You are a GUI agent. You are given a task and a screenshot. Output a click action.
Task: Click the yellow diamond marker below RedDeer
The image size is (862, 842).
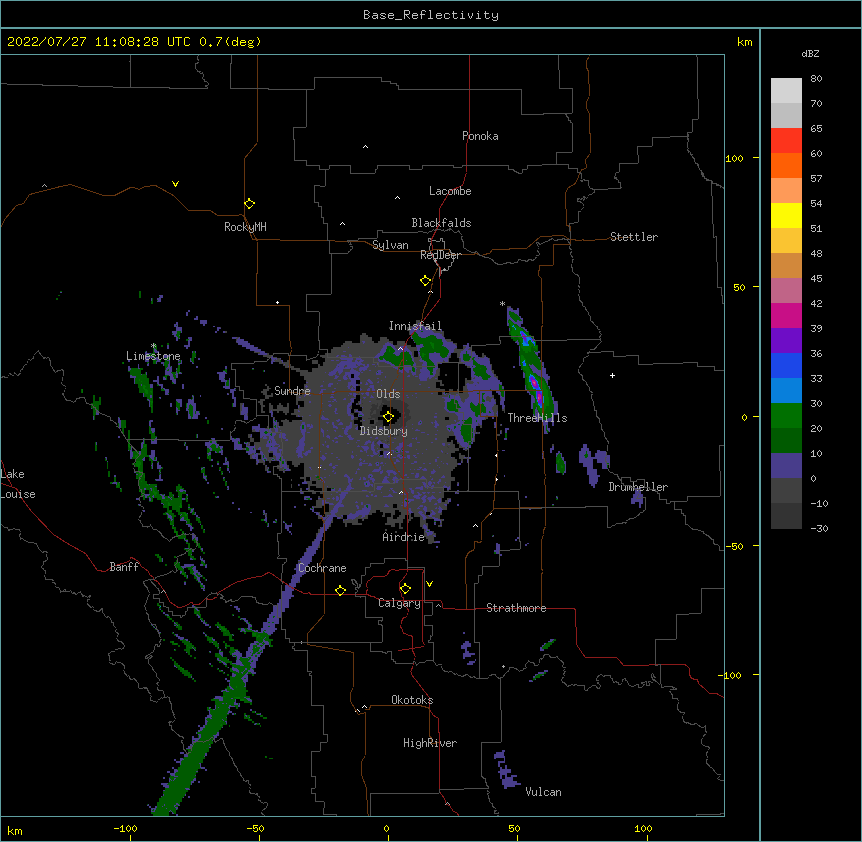click(x=426, y=281)
